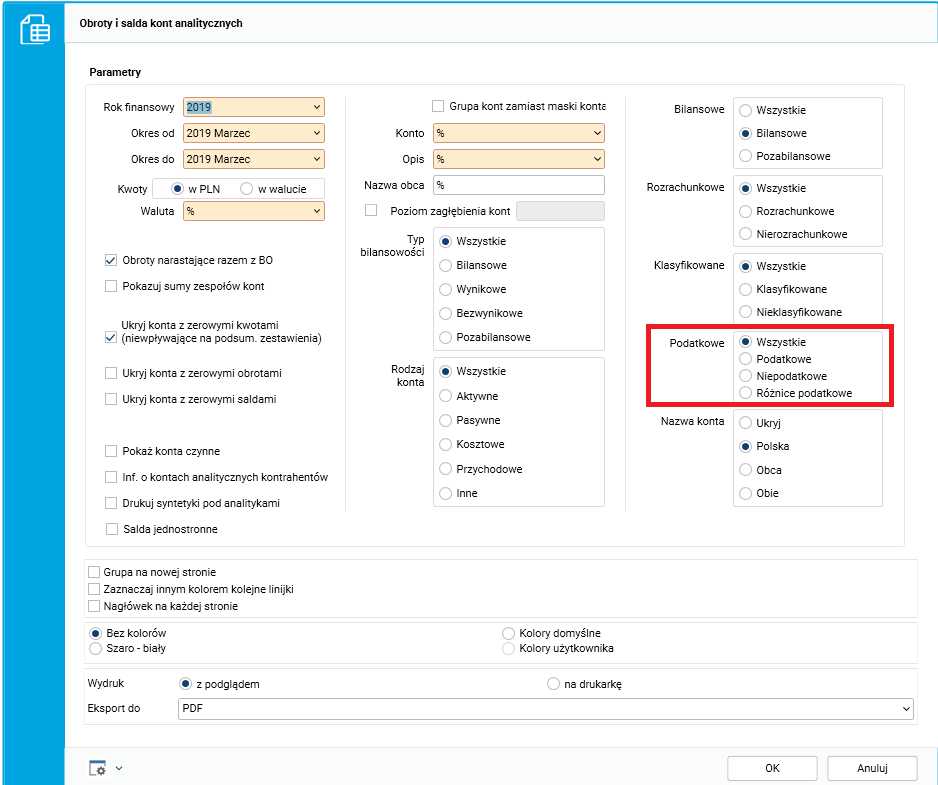Check Ukryj konta z zerowymi obrotami

pyautogui.click(x=111, y=374)
